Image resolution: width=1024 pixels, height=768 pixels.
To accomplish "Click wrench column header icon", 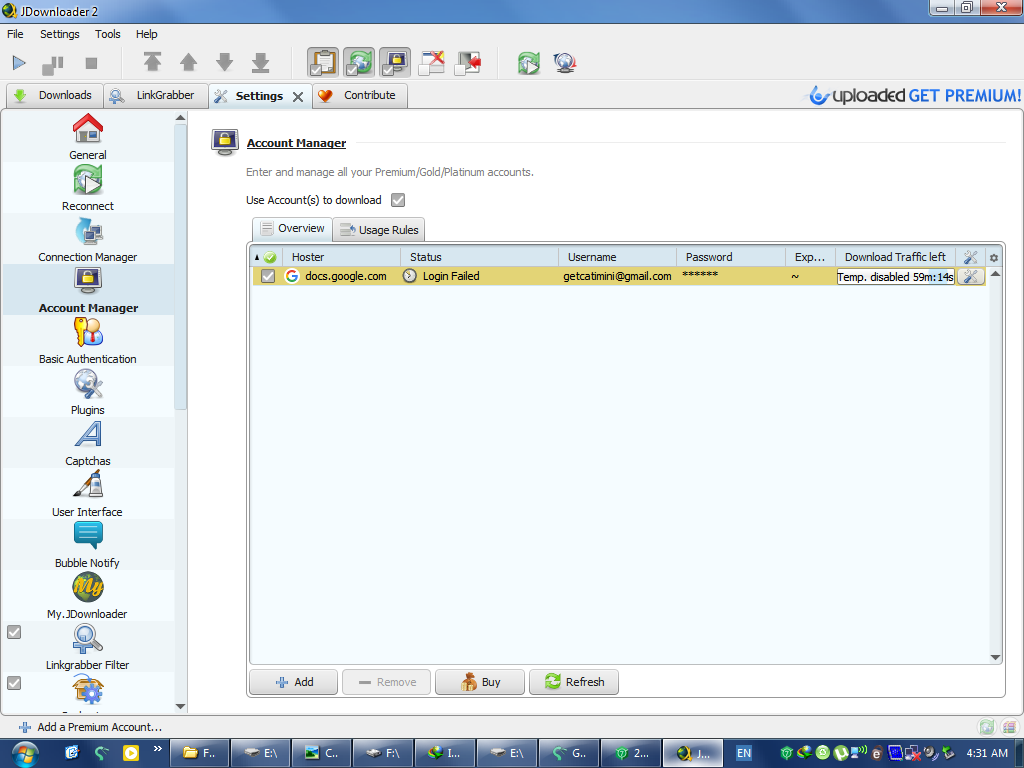I will pos(970,257).
